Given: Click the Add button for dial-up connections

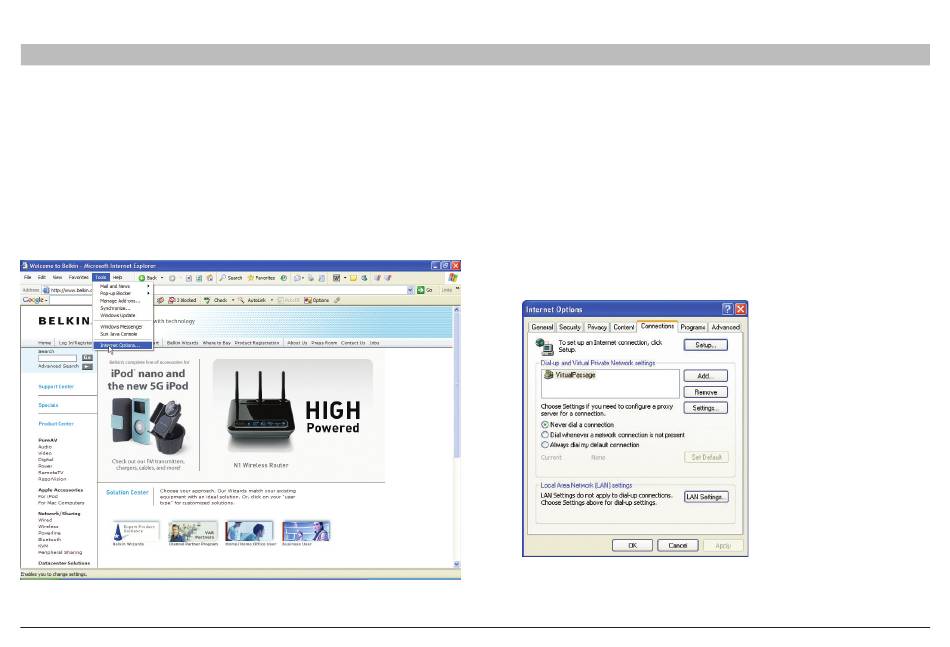Looking at the screenshot, I should coord(706,376).
